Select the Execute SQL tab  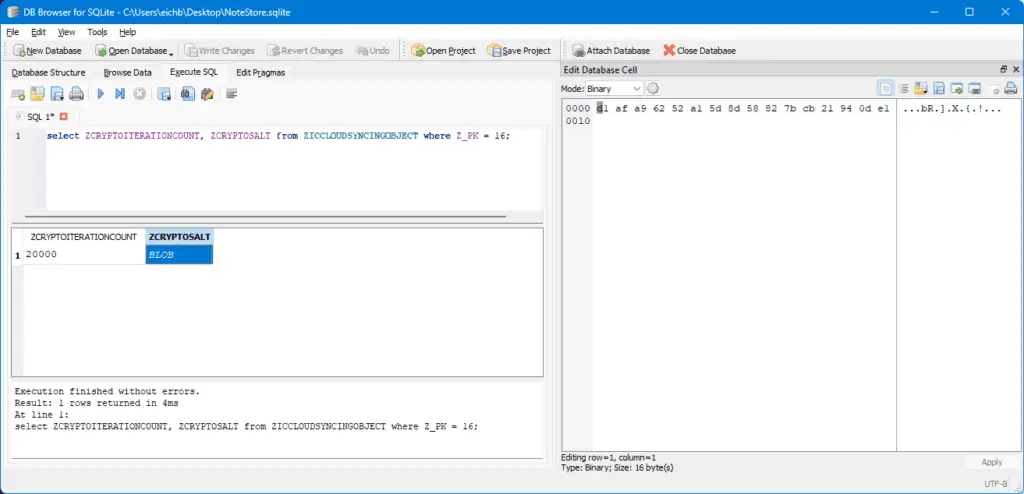[x=193, y=72]
